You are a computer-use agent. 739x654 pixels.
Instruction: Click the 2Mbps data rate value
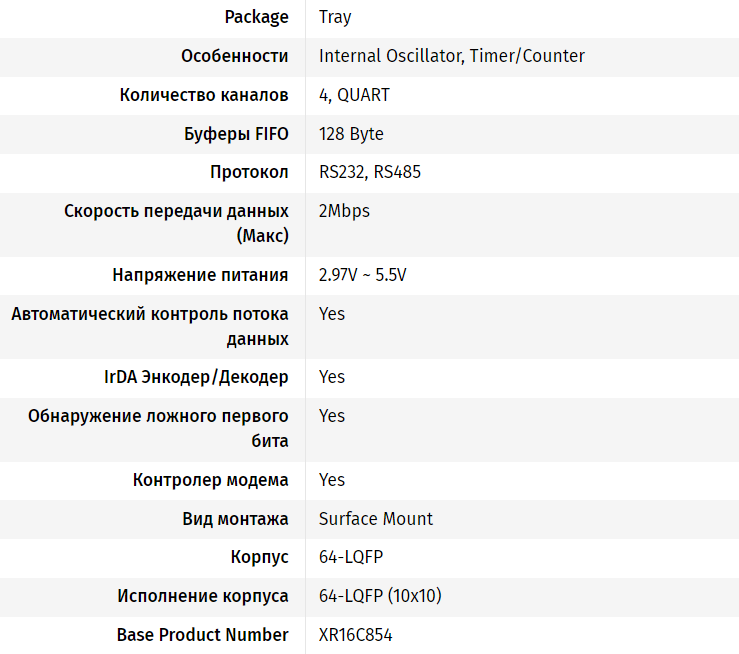point(344,211)
